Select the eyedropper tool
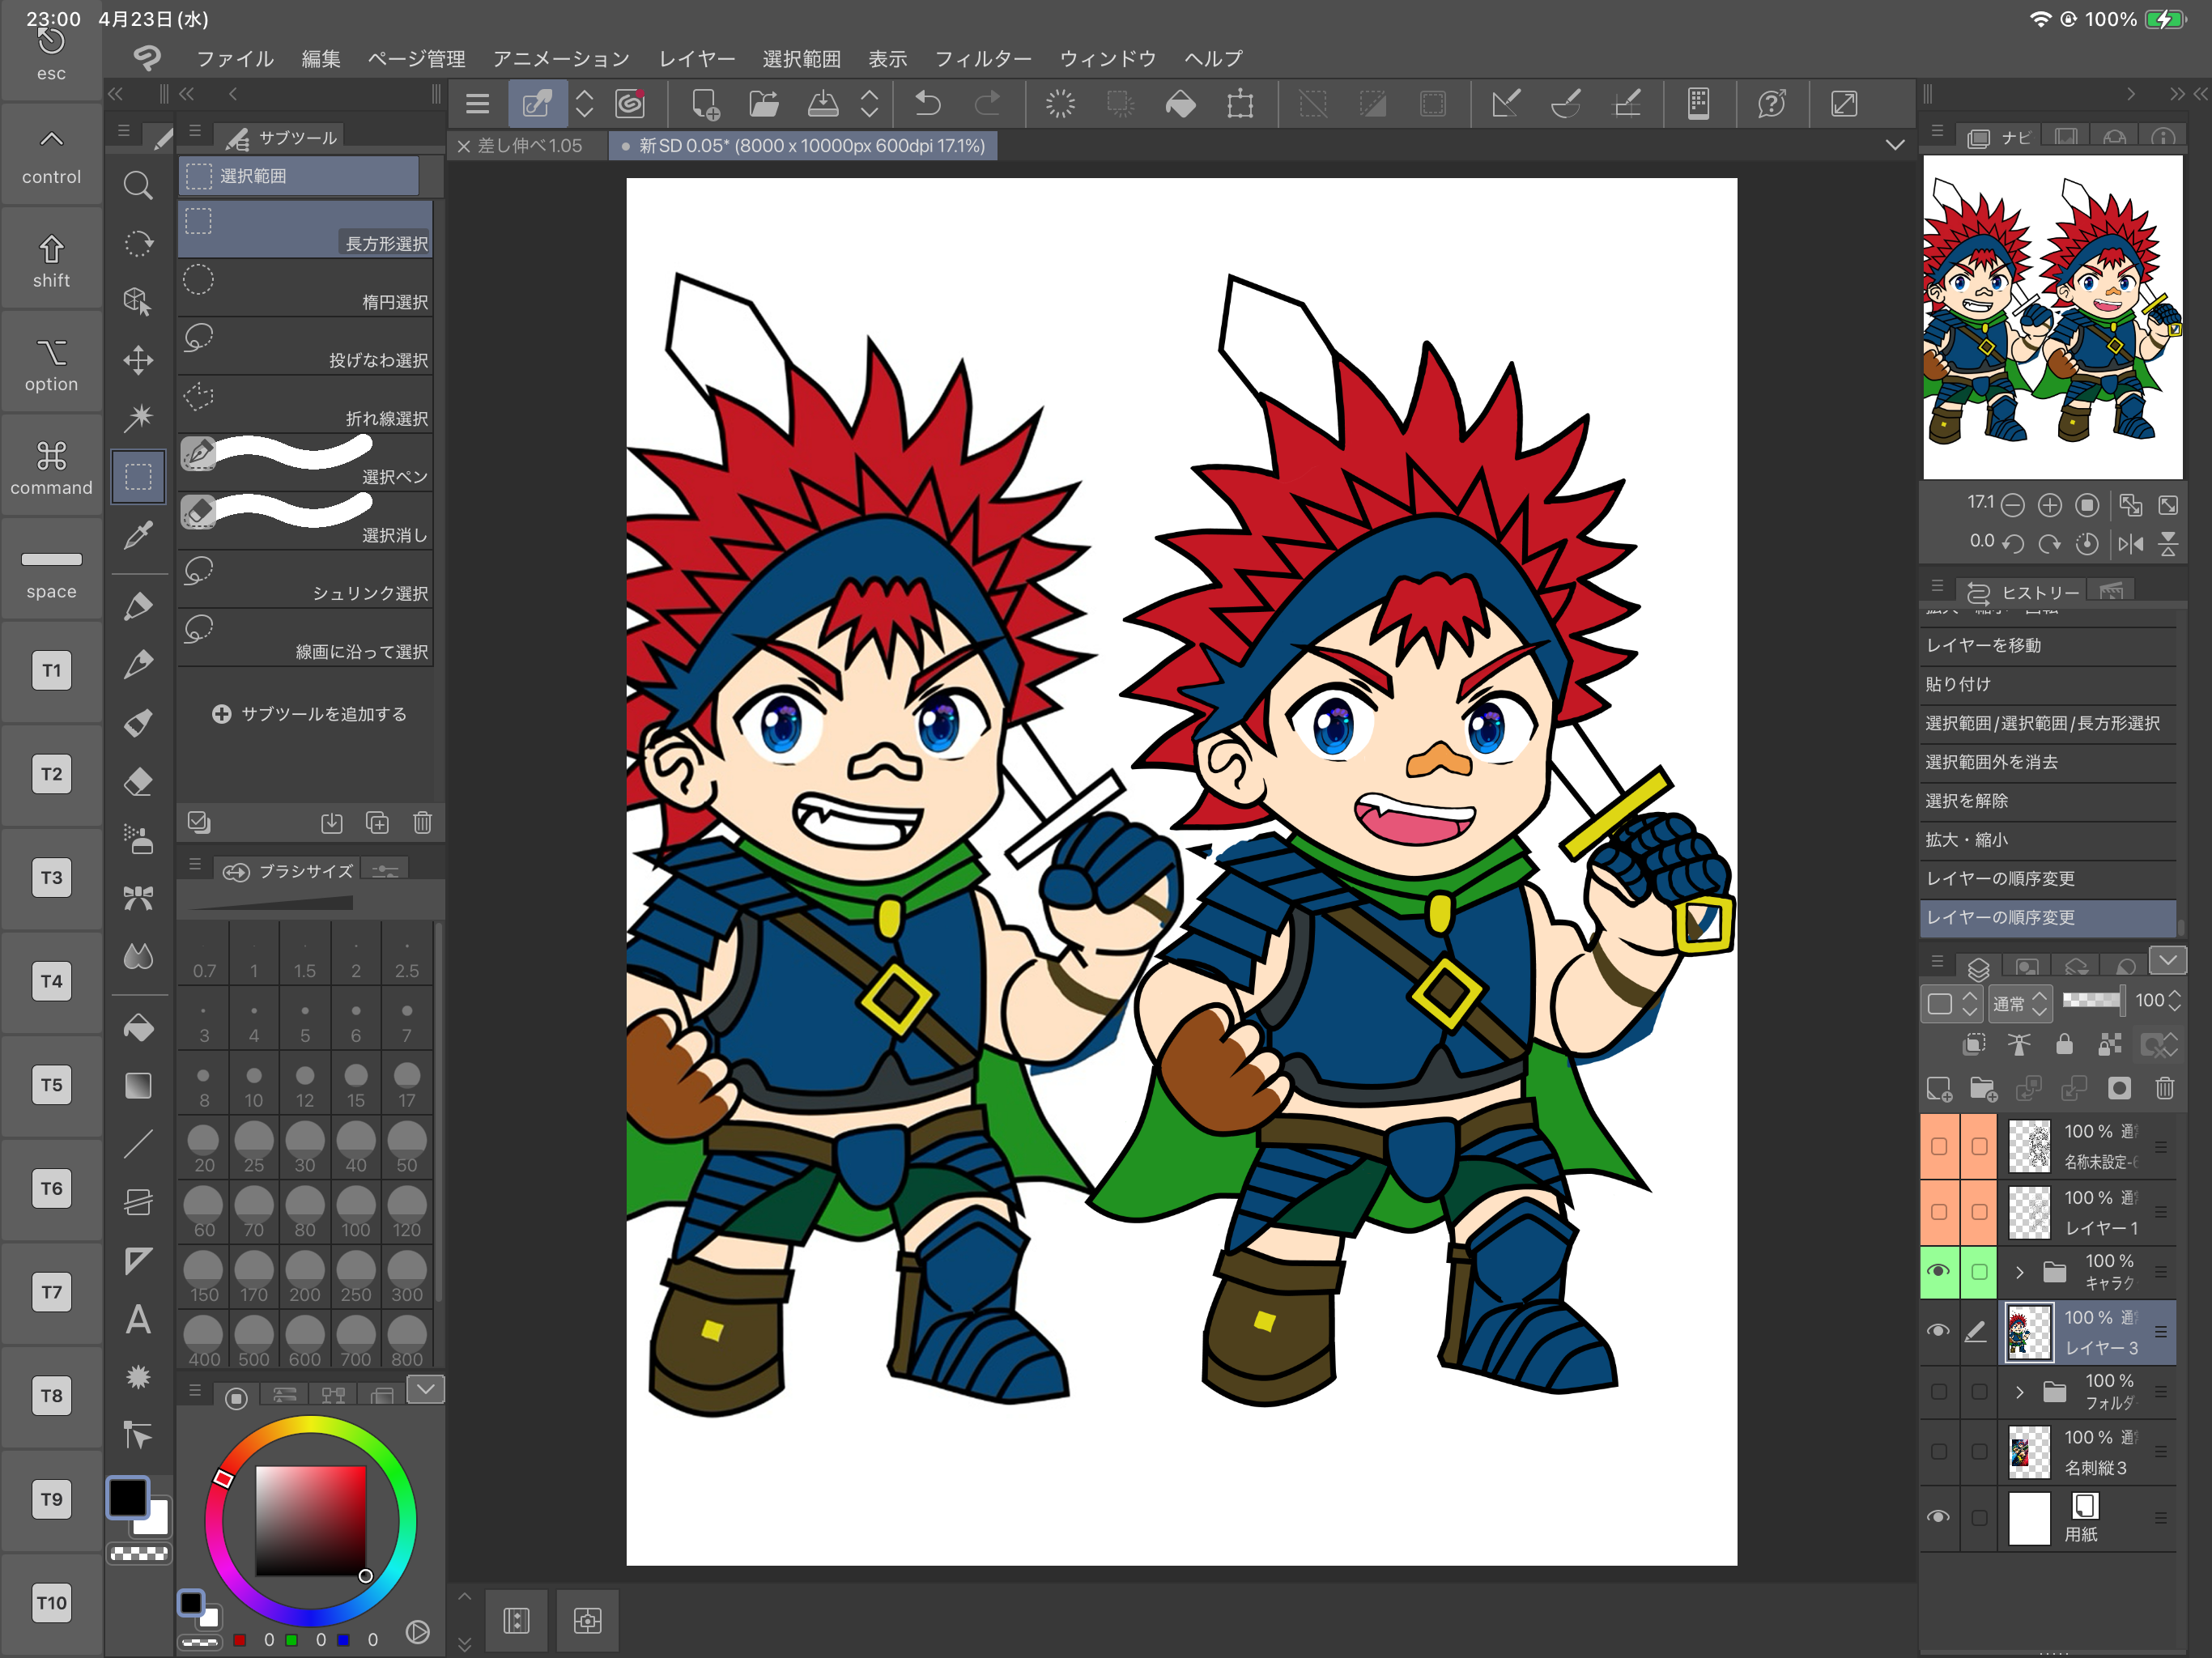The image size is (2212, 1658). click(x=138, y=534)
